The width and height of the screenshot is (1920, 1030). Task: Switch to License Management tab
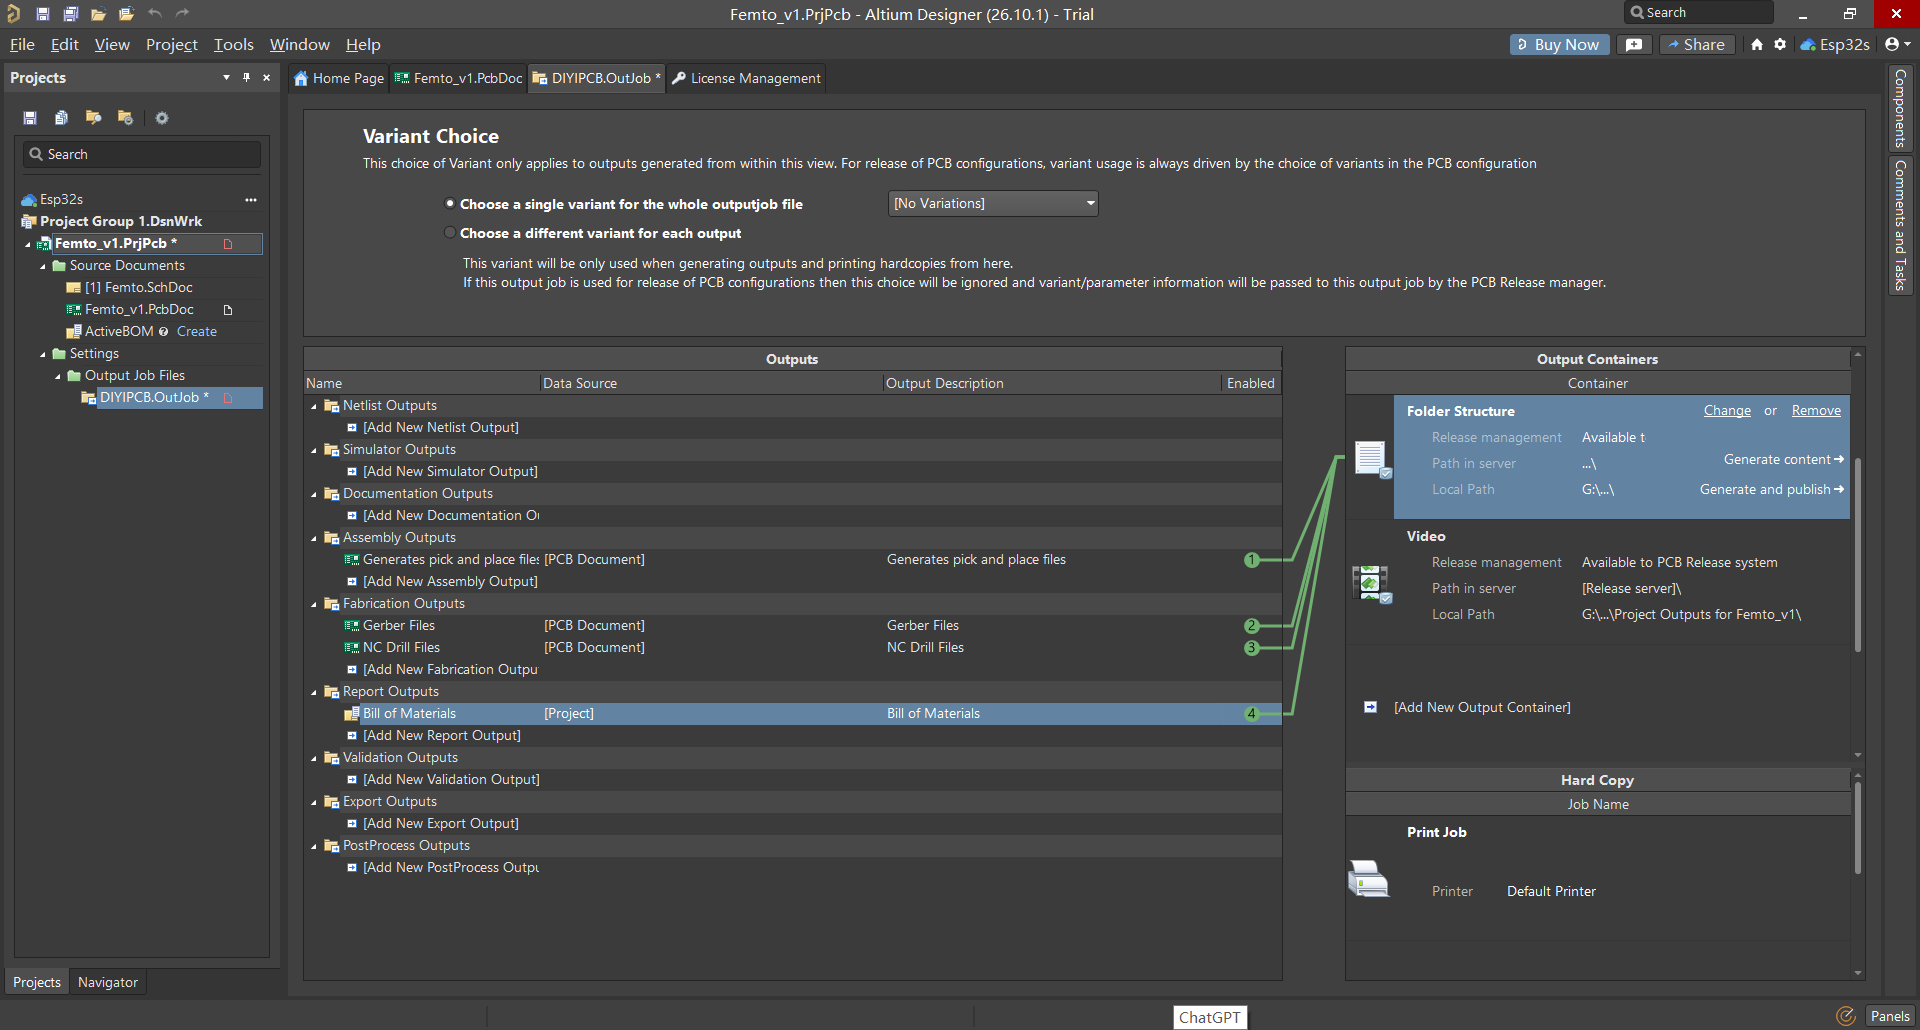click(x=746, y=78)
